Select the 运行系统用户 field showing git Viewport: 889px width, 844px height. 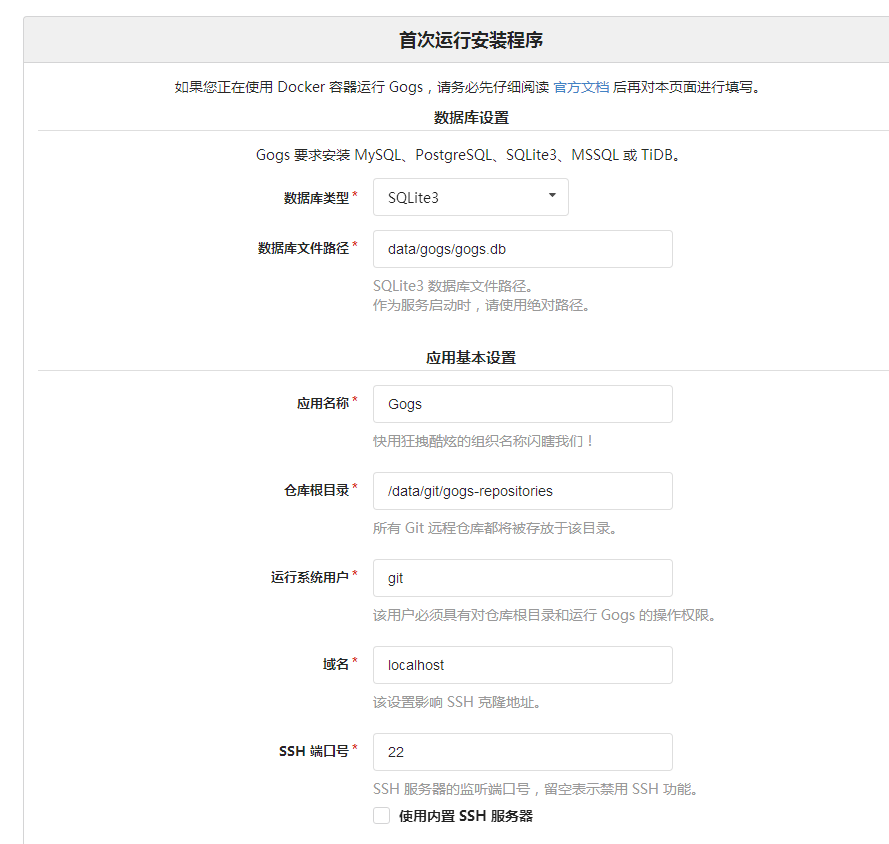click(x=522, y=578)
